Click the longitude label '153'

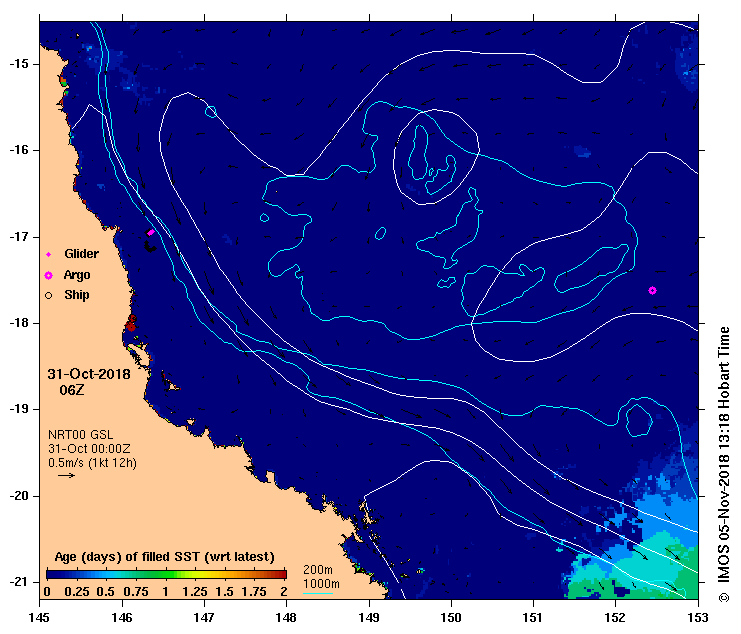698,617
